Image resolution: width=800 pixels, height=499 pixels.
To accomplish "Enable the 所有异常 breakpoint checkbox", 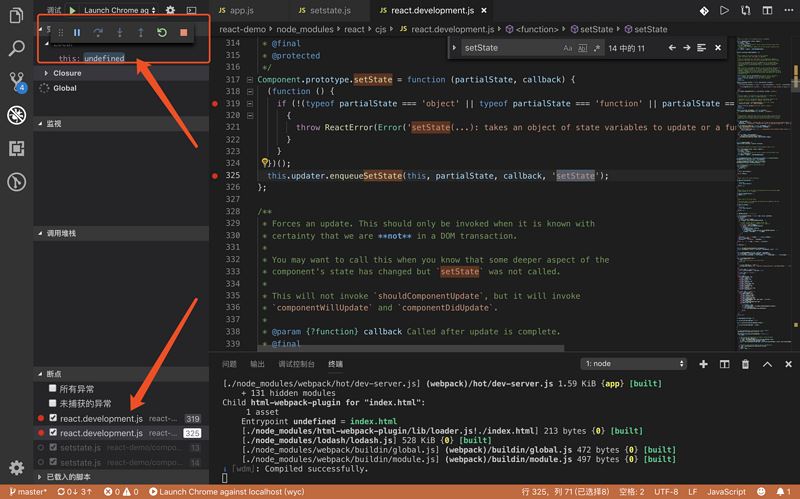I will (53, 388).
